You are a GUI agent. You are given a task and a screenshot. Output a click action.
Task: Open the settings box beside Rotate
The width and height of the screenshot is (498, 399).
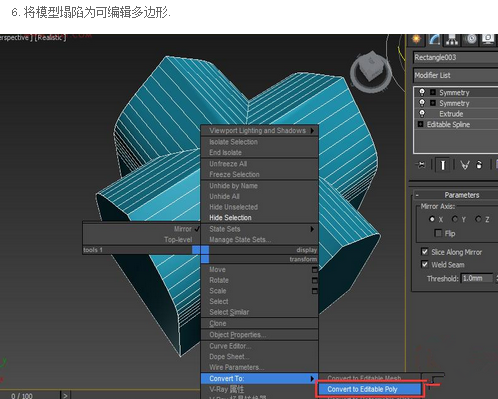tap(314, 280)
